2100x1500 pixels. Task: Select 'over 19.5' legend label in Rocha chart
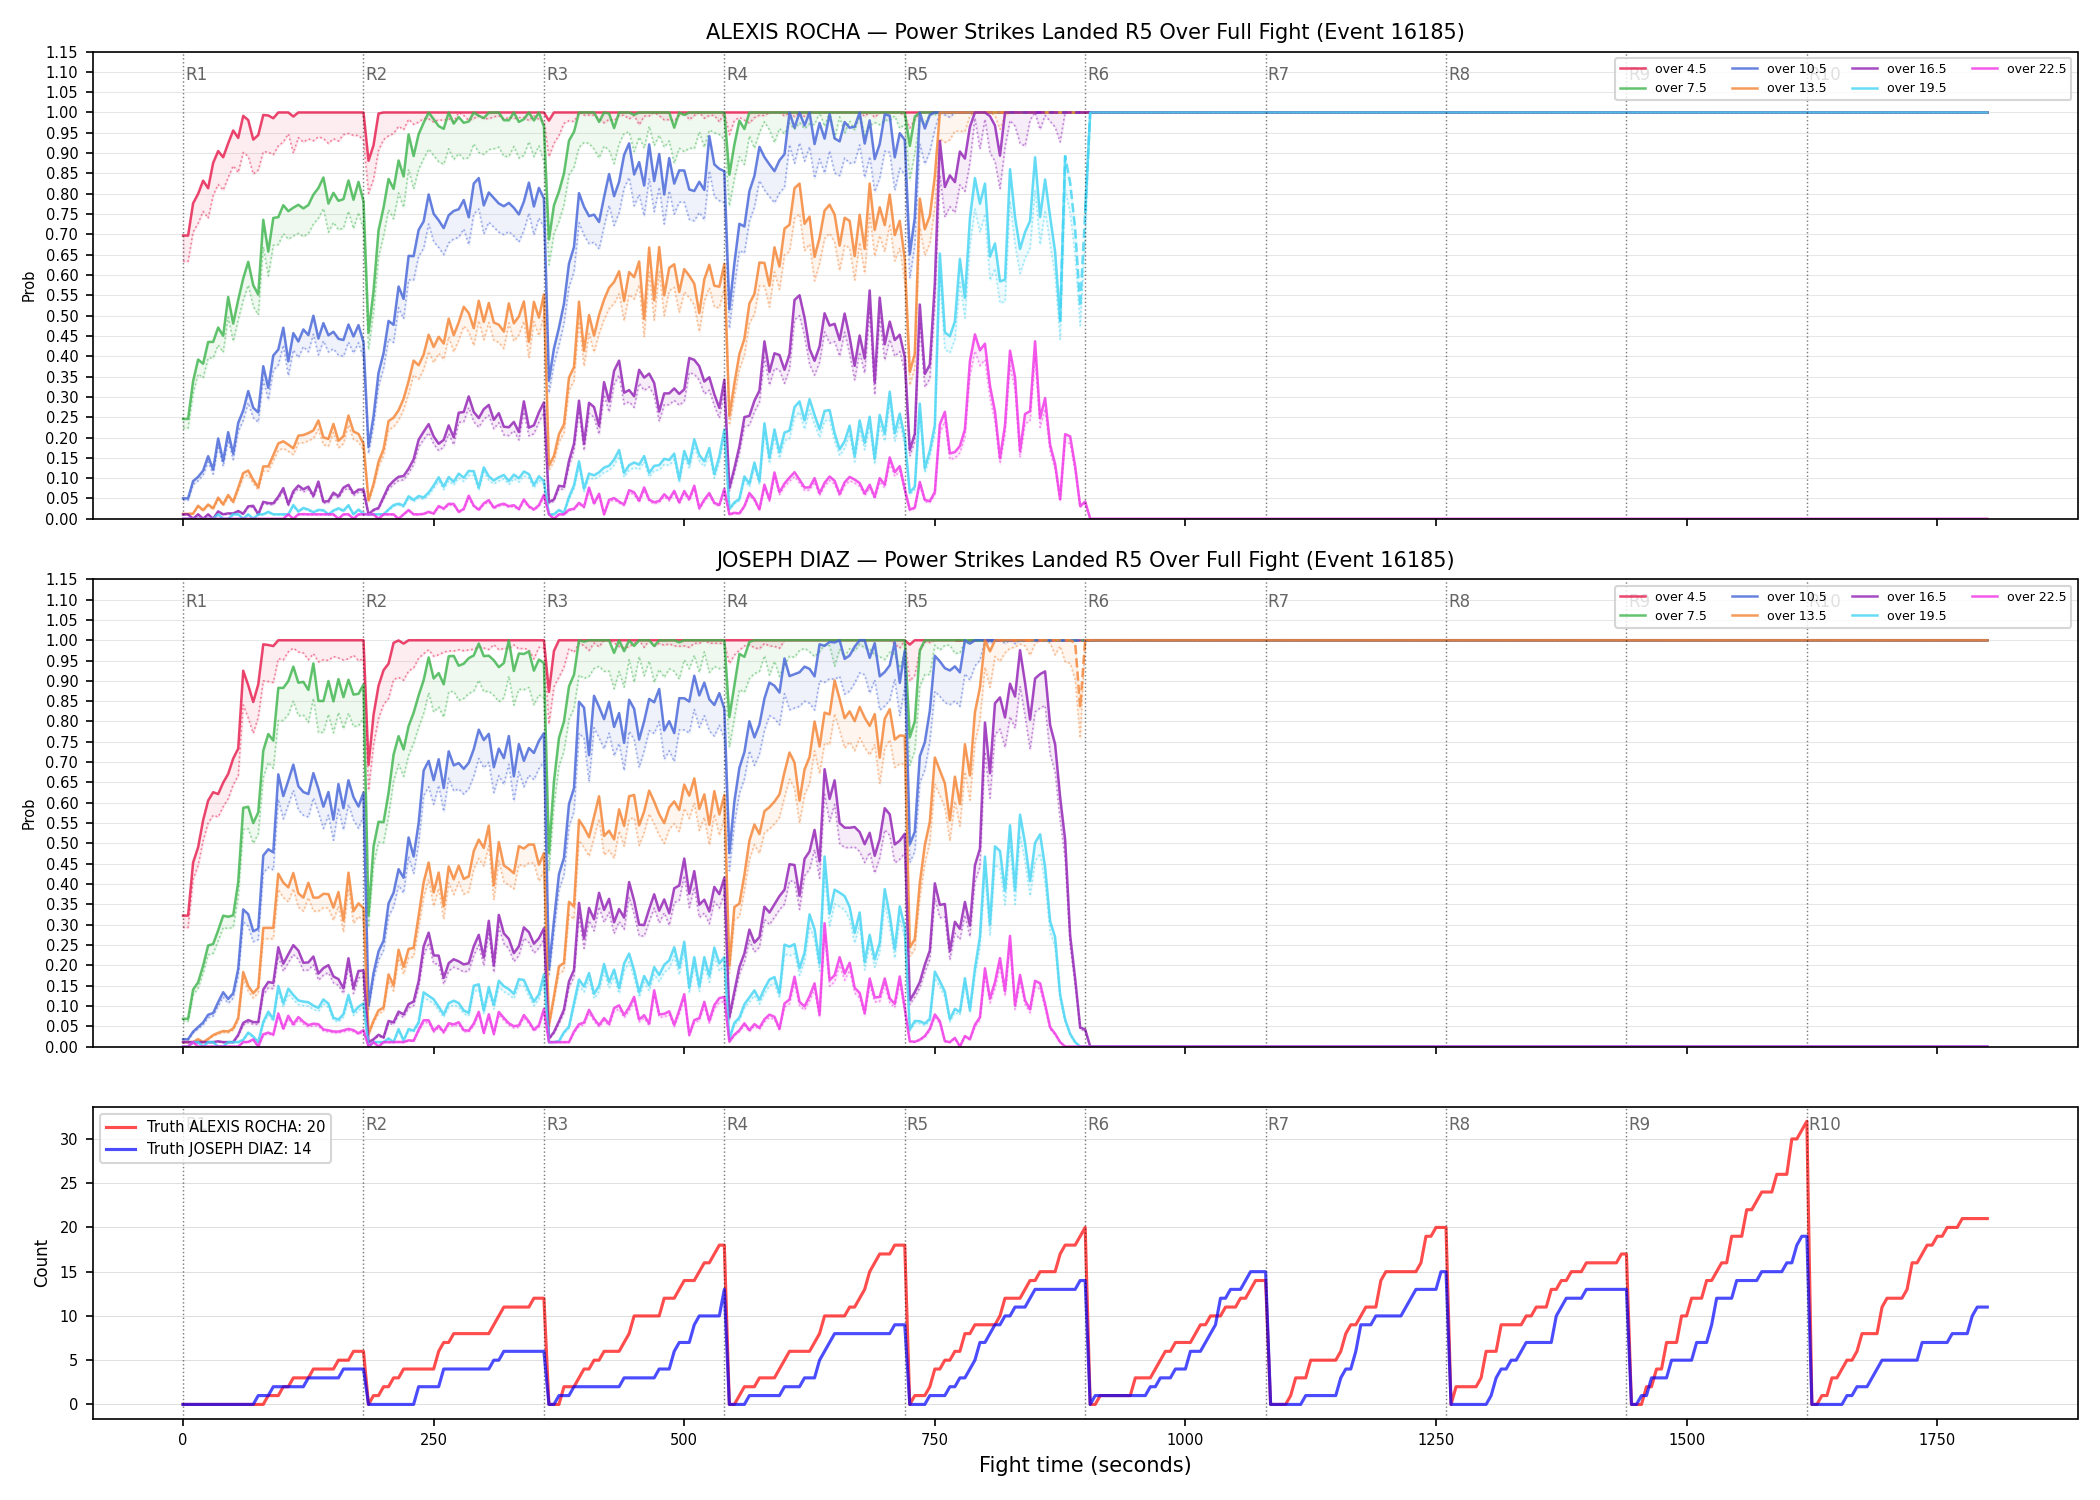[x=1916, y=88]
